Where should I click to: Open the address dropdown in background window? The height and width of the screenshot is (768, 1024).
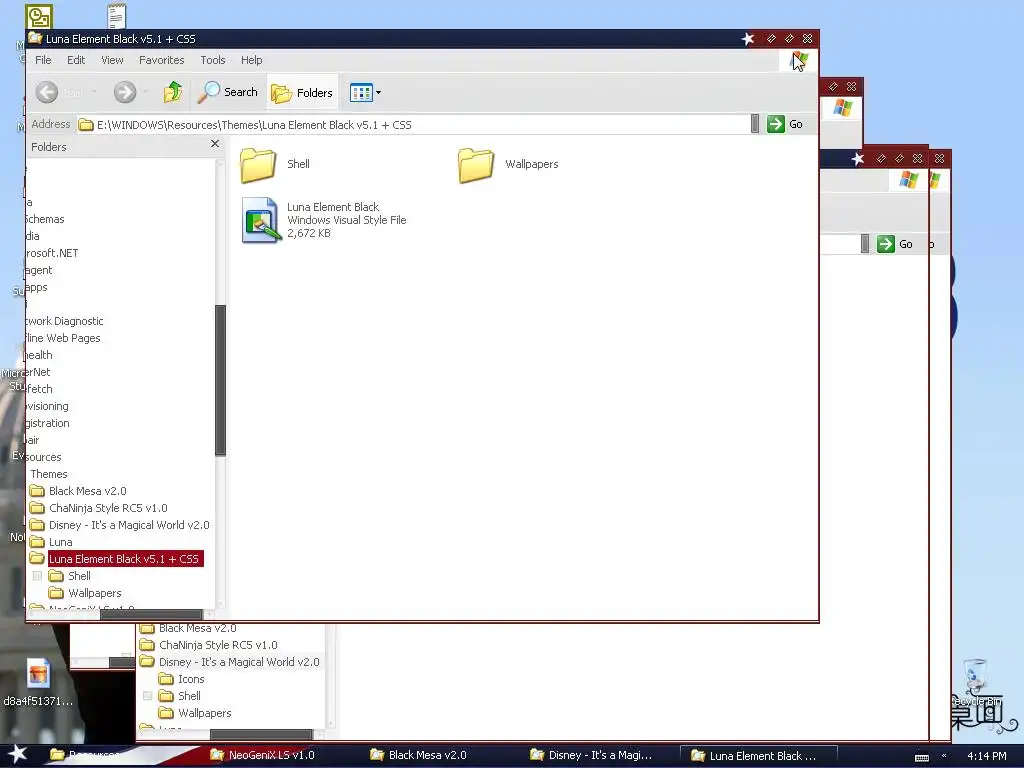click(x=865, y=244)
